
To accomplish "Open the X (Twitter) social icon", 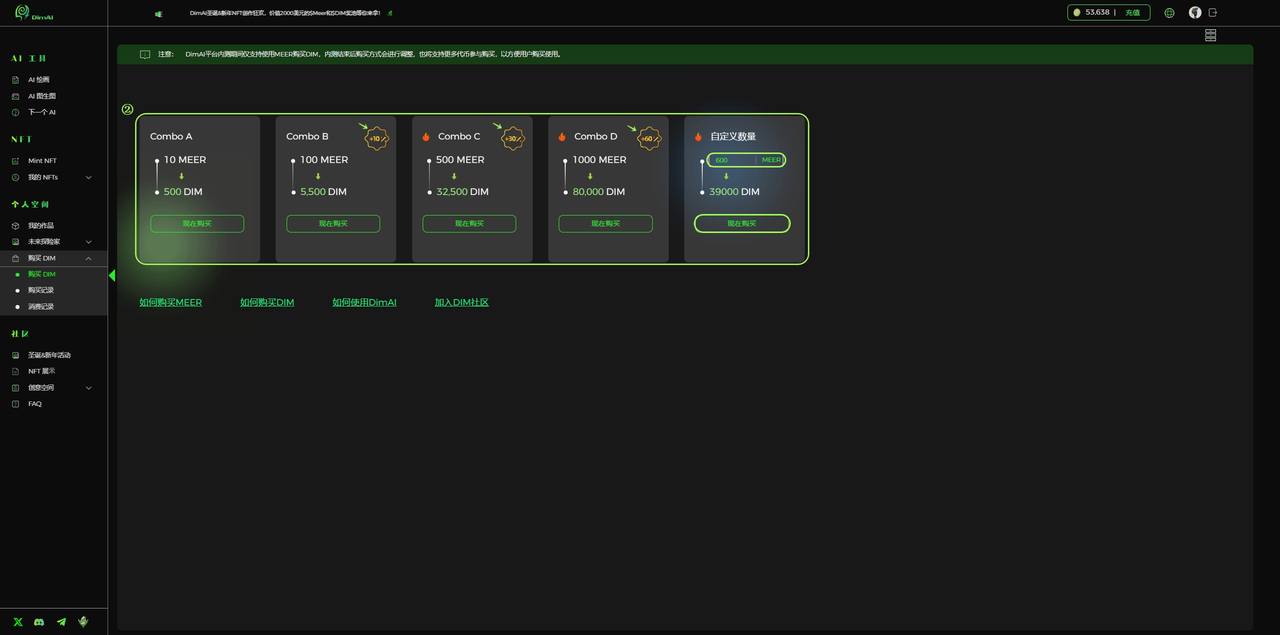I will pyautogui.click(x=17, y=622).
